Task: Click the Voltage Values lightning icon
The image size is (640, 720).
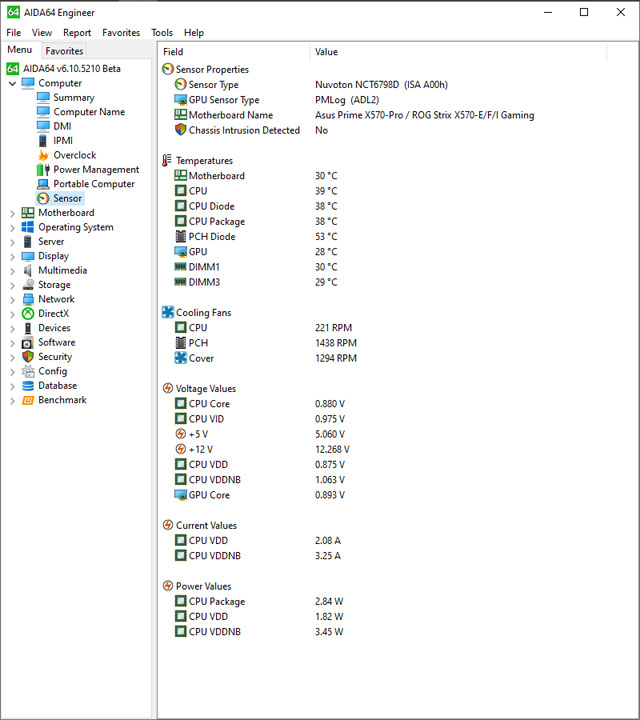Action: click(x=168, y=388)
